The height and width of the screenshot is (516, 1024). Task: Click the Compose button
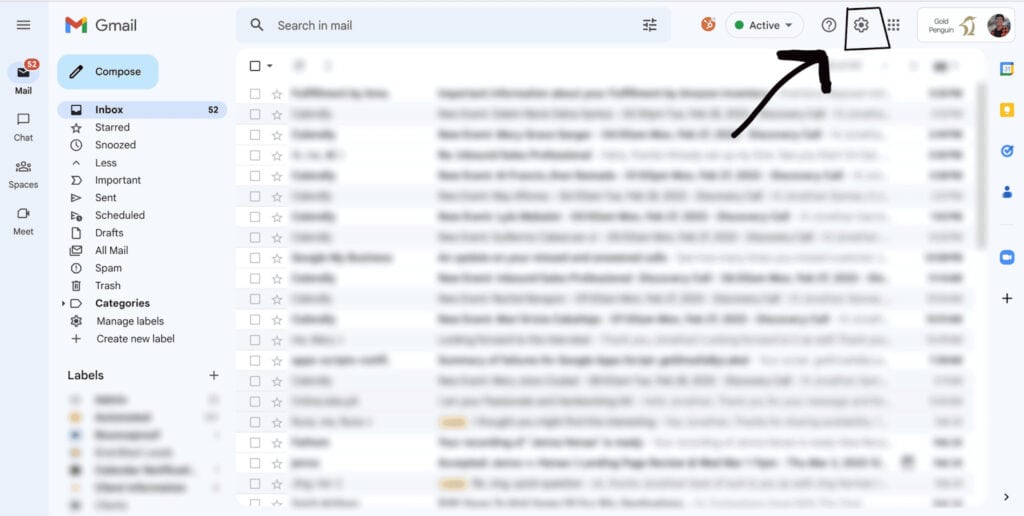[x=107, y=72]
